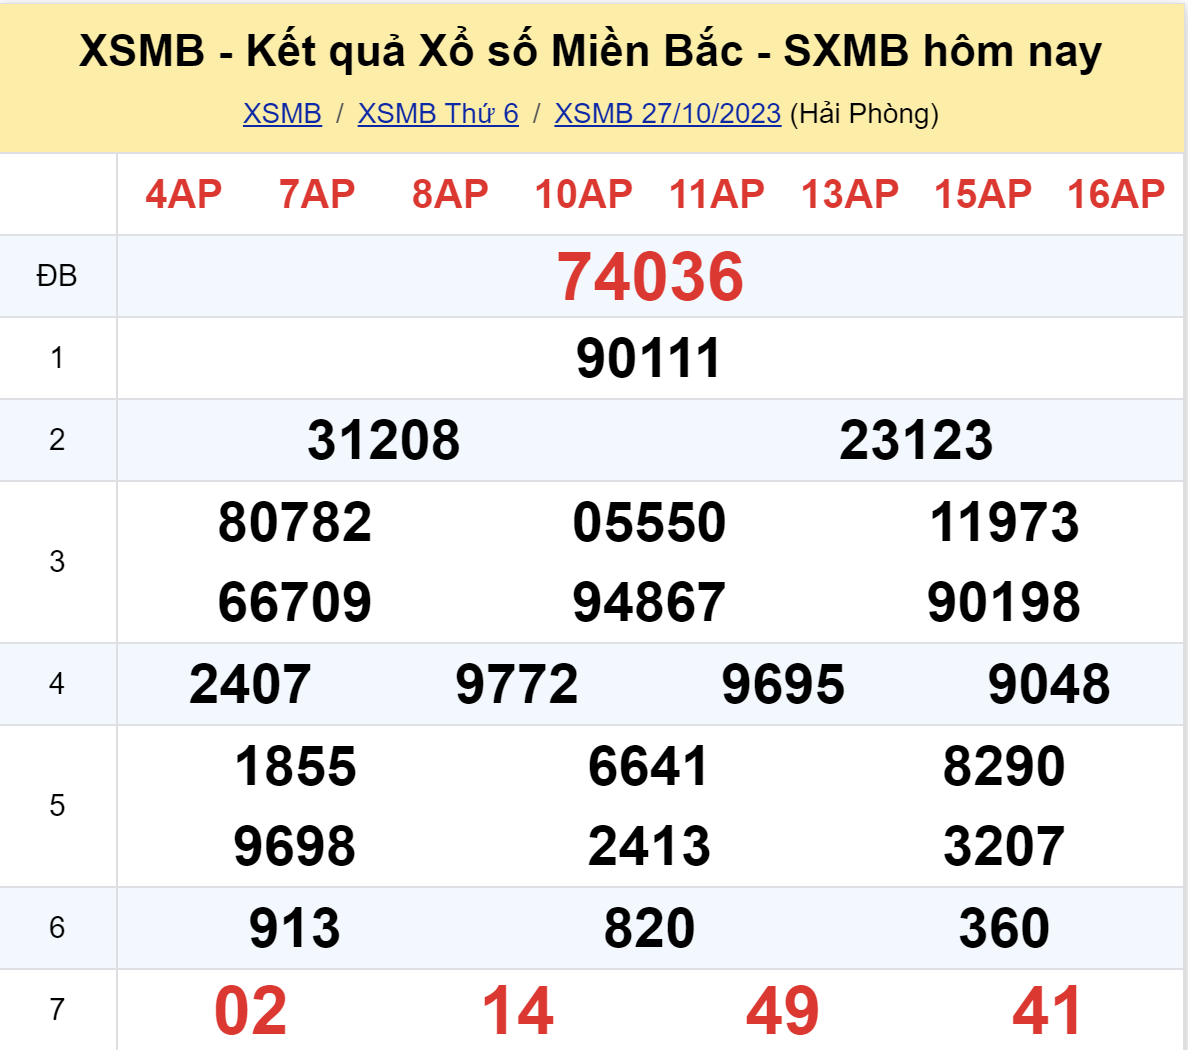
Task: Select third prize number 66709
Action: pos(295,602)
